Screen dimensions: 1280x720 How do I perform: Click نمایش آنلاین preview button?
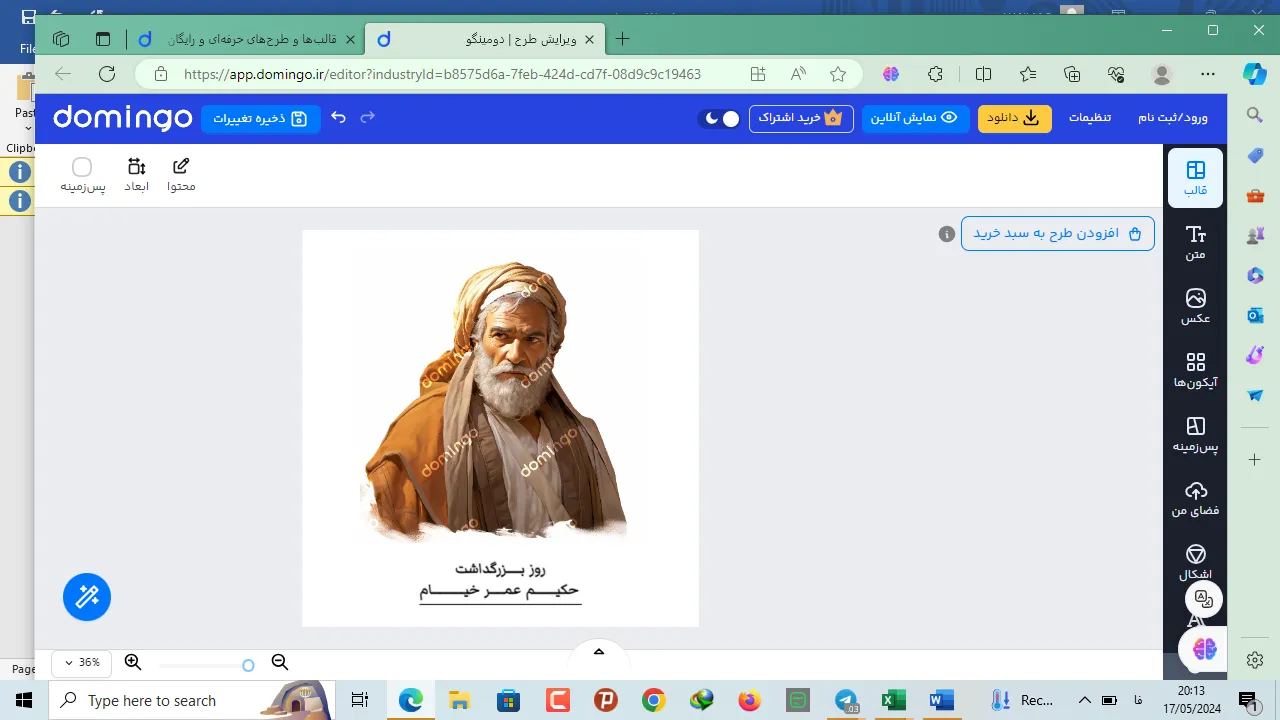tap(915, 118)
